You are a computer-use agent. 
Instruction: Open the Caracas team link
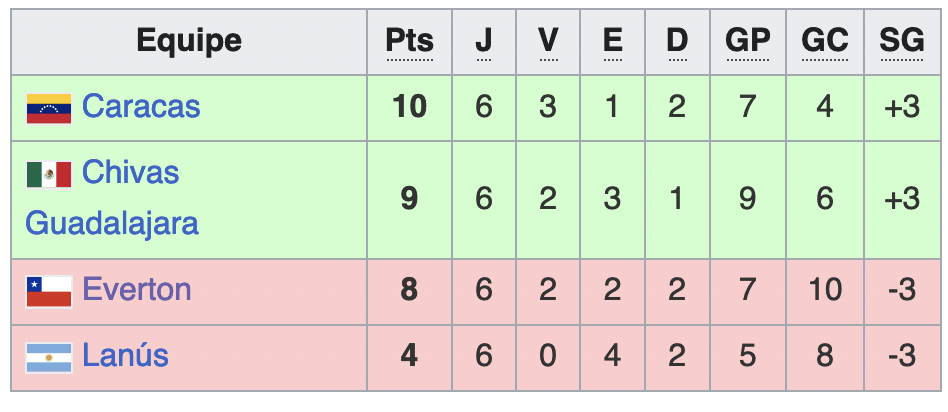(141, 106)
